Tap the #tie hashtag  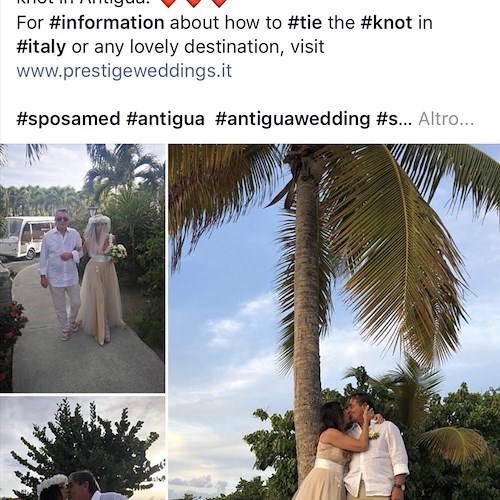click(x=305, y=23)
